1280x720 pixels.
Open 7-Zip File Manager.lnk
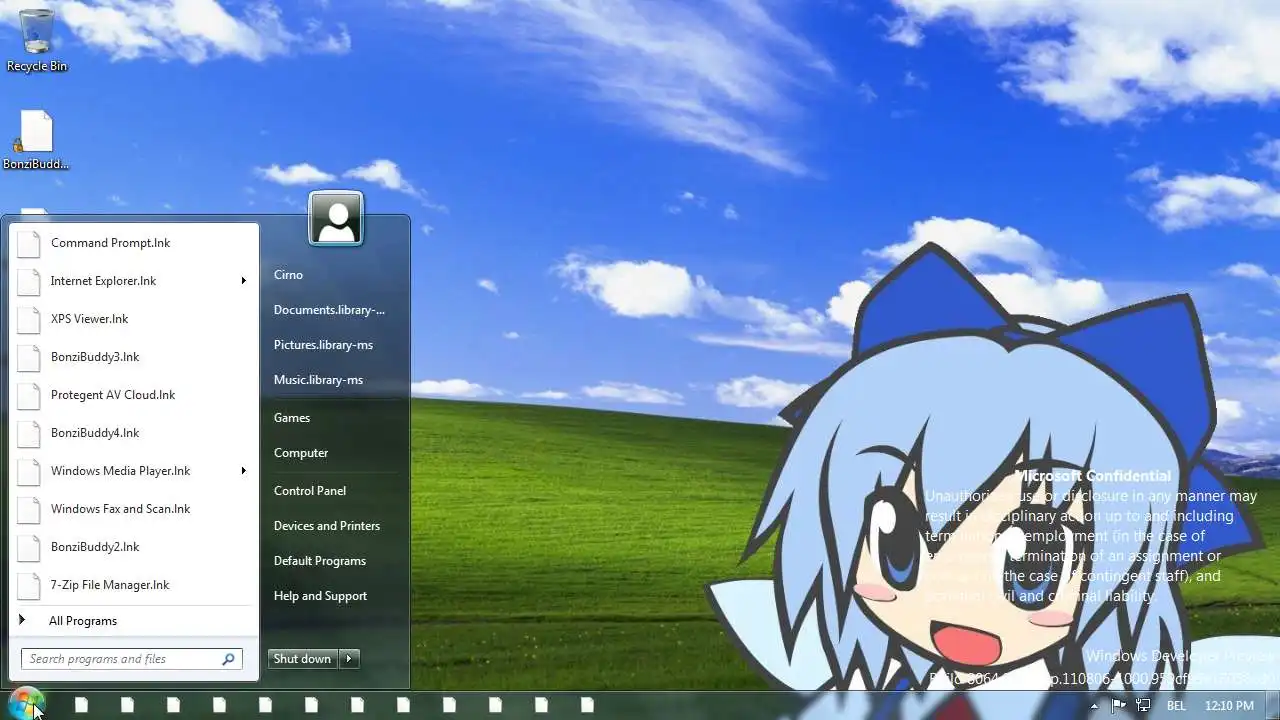[x=134, y=585]
